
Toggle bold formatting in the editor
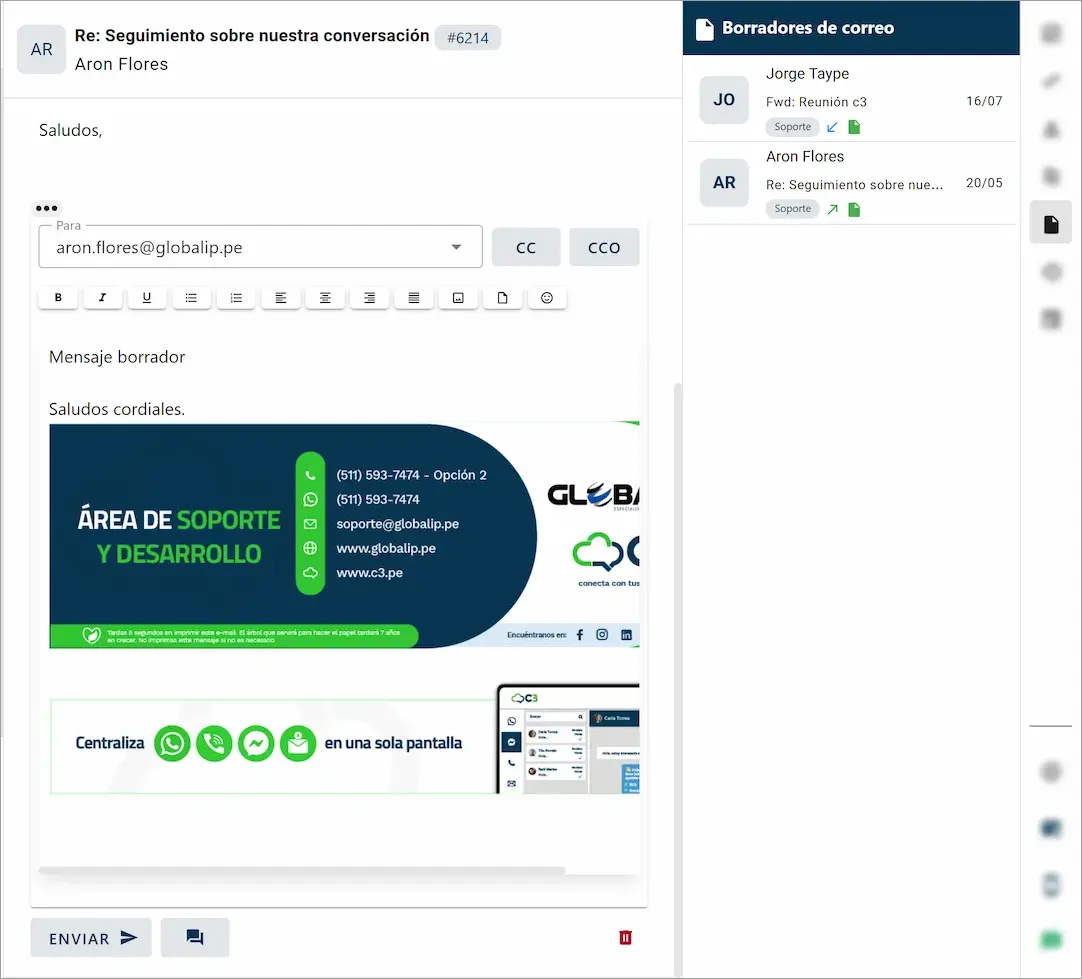pos(58,298)
